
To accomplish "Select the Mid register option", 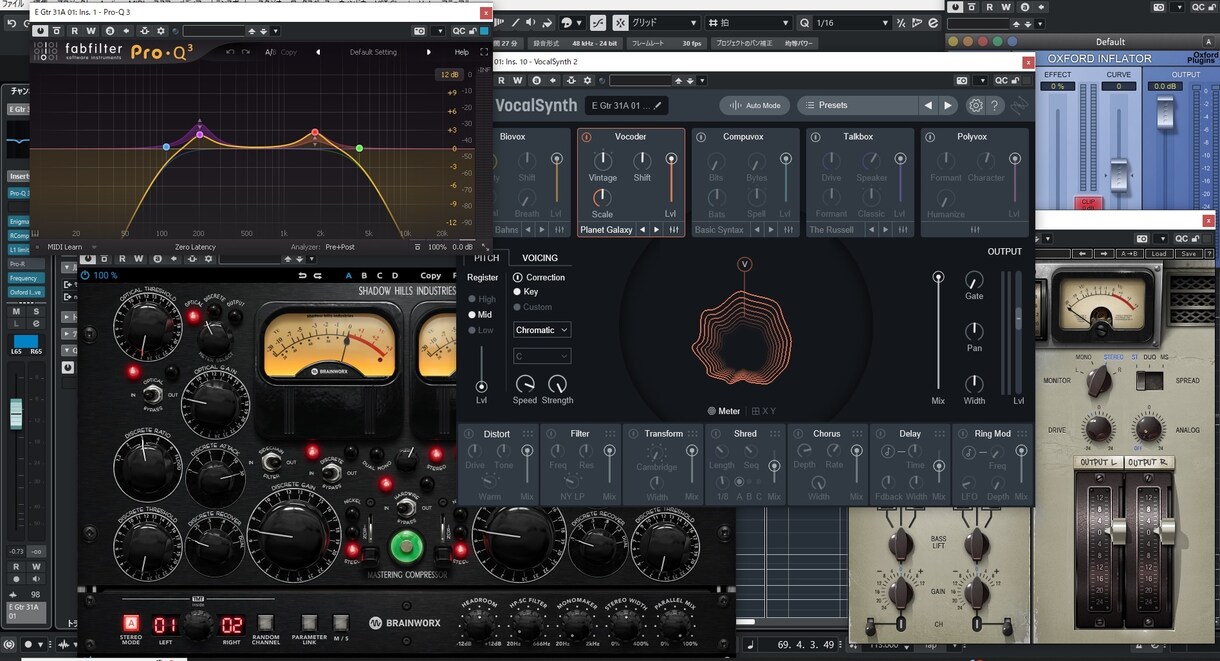I will (480, 315).
